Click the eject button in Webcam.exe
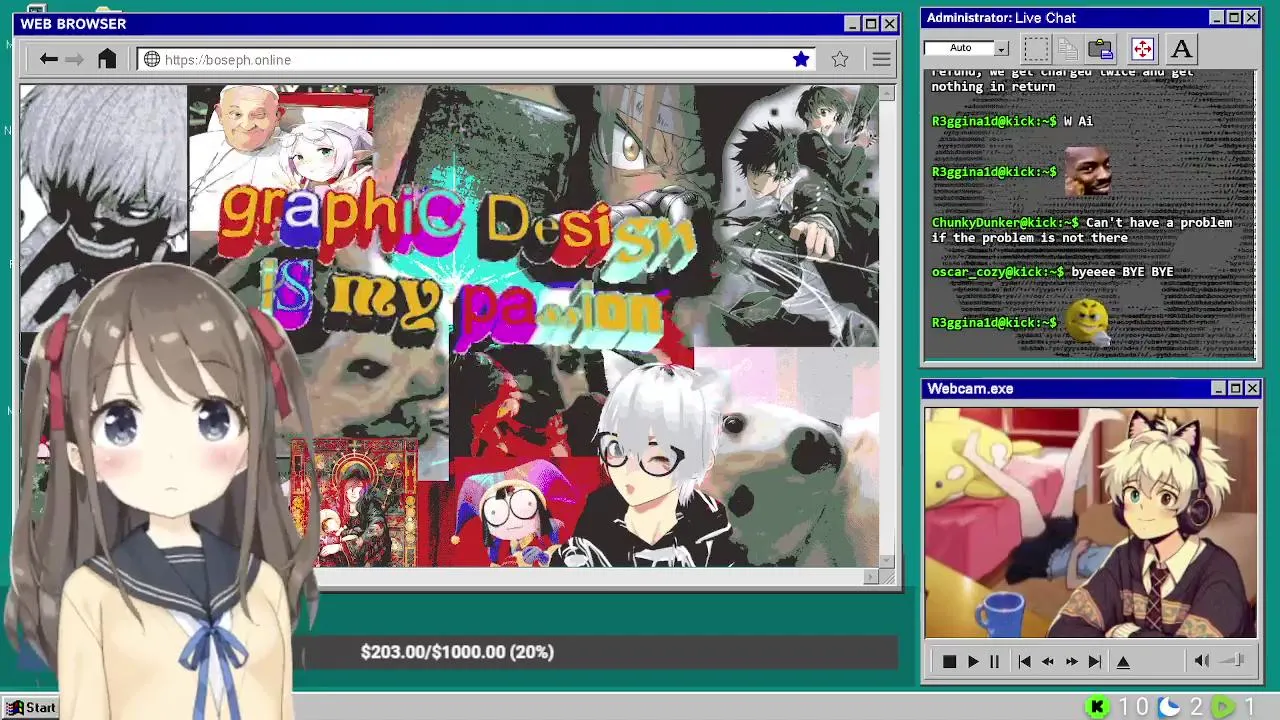Image resolution: width=1280 pixels, height=720 pixels. pyautogui.click(x=1123, y=662)
